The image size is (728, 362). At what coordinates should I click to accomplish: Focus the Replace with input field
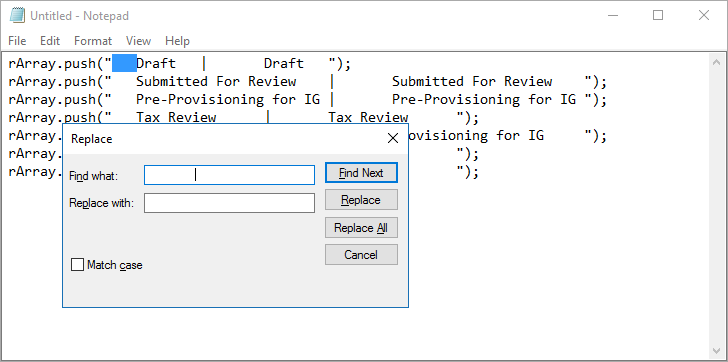pyautogui.click(x=229, y=203)
